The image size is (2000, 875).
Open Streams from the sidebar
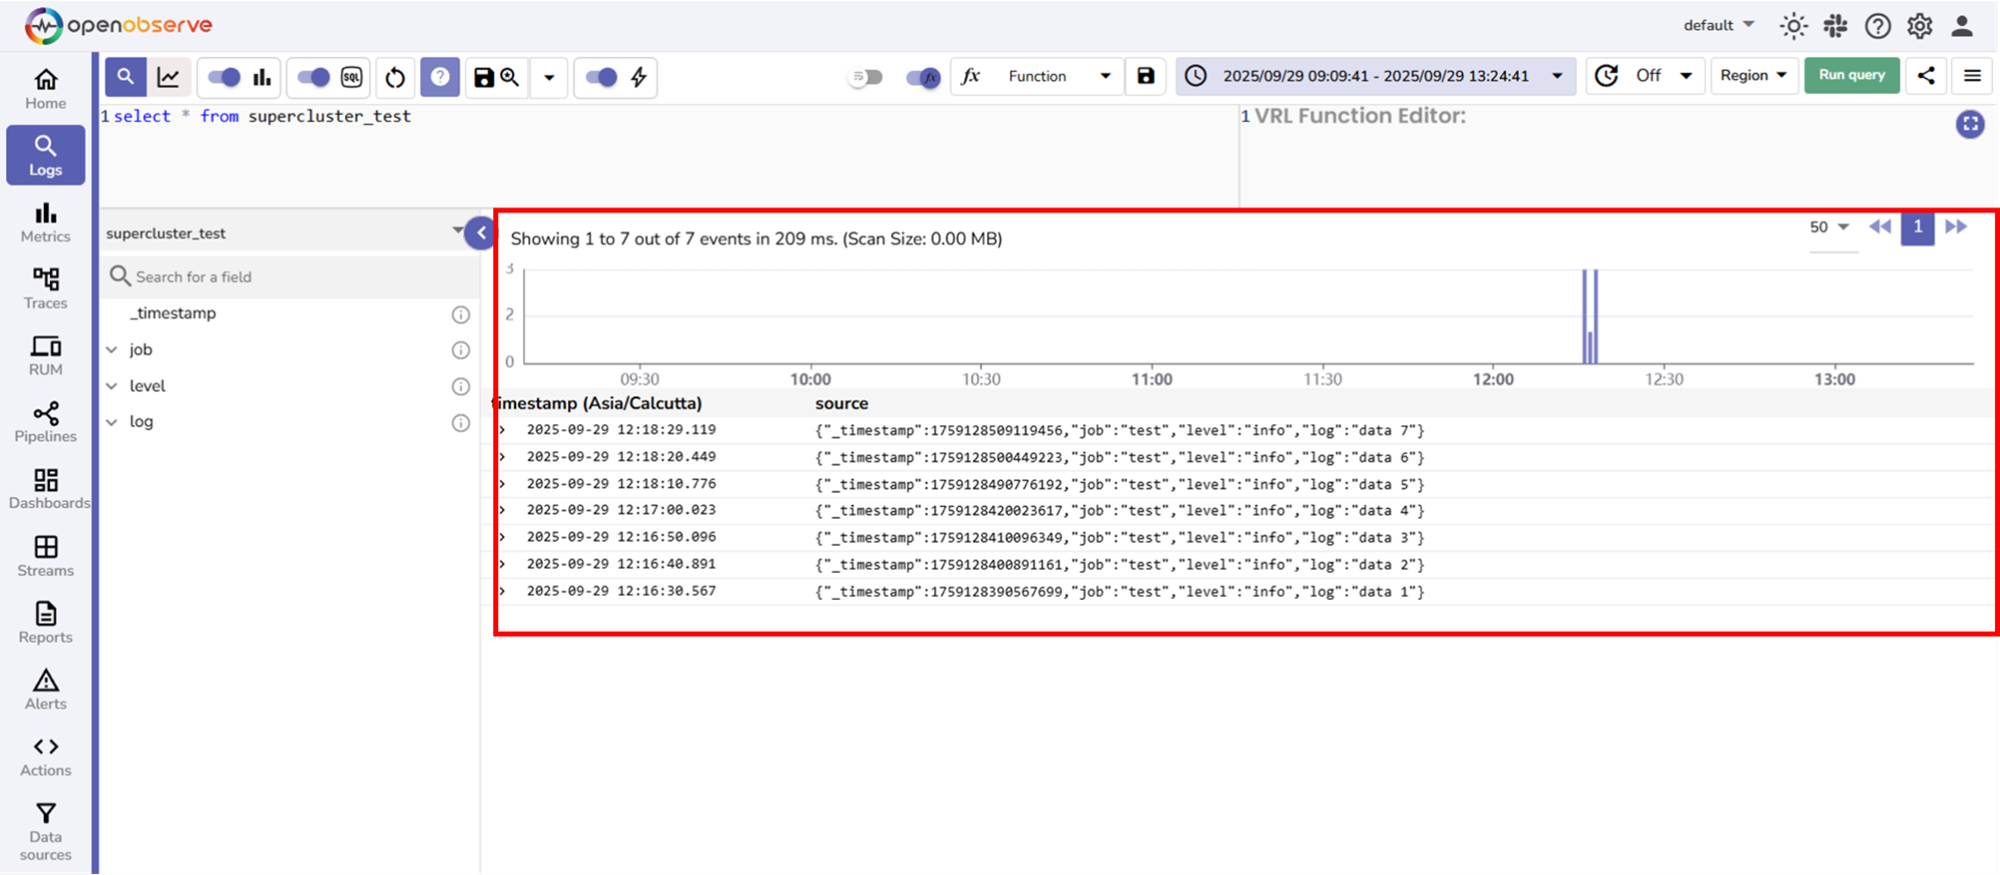45,555
